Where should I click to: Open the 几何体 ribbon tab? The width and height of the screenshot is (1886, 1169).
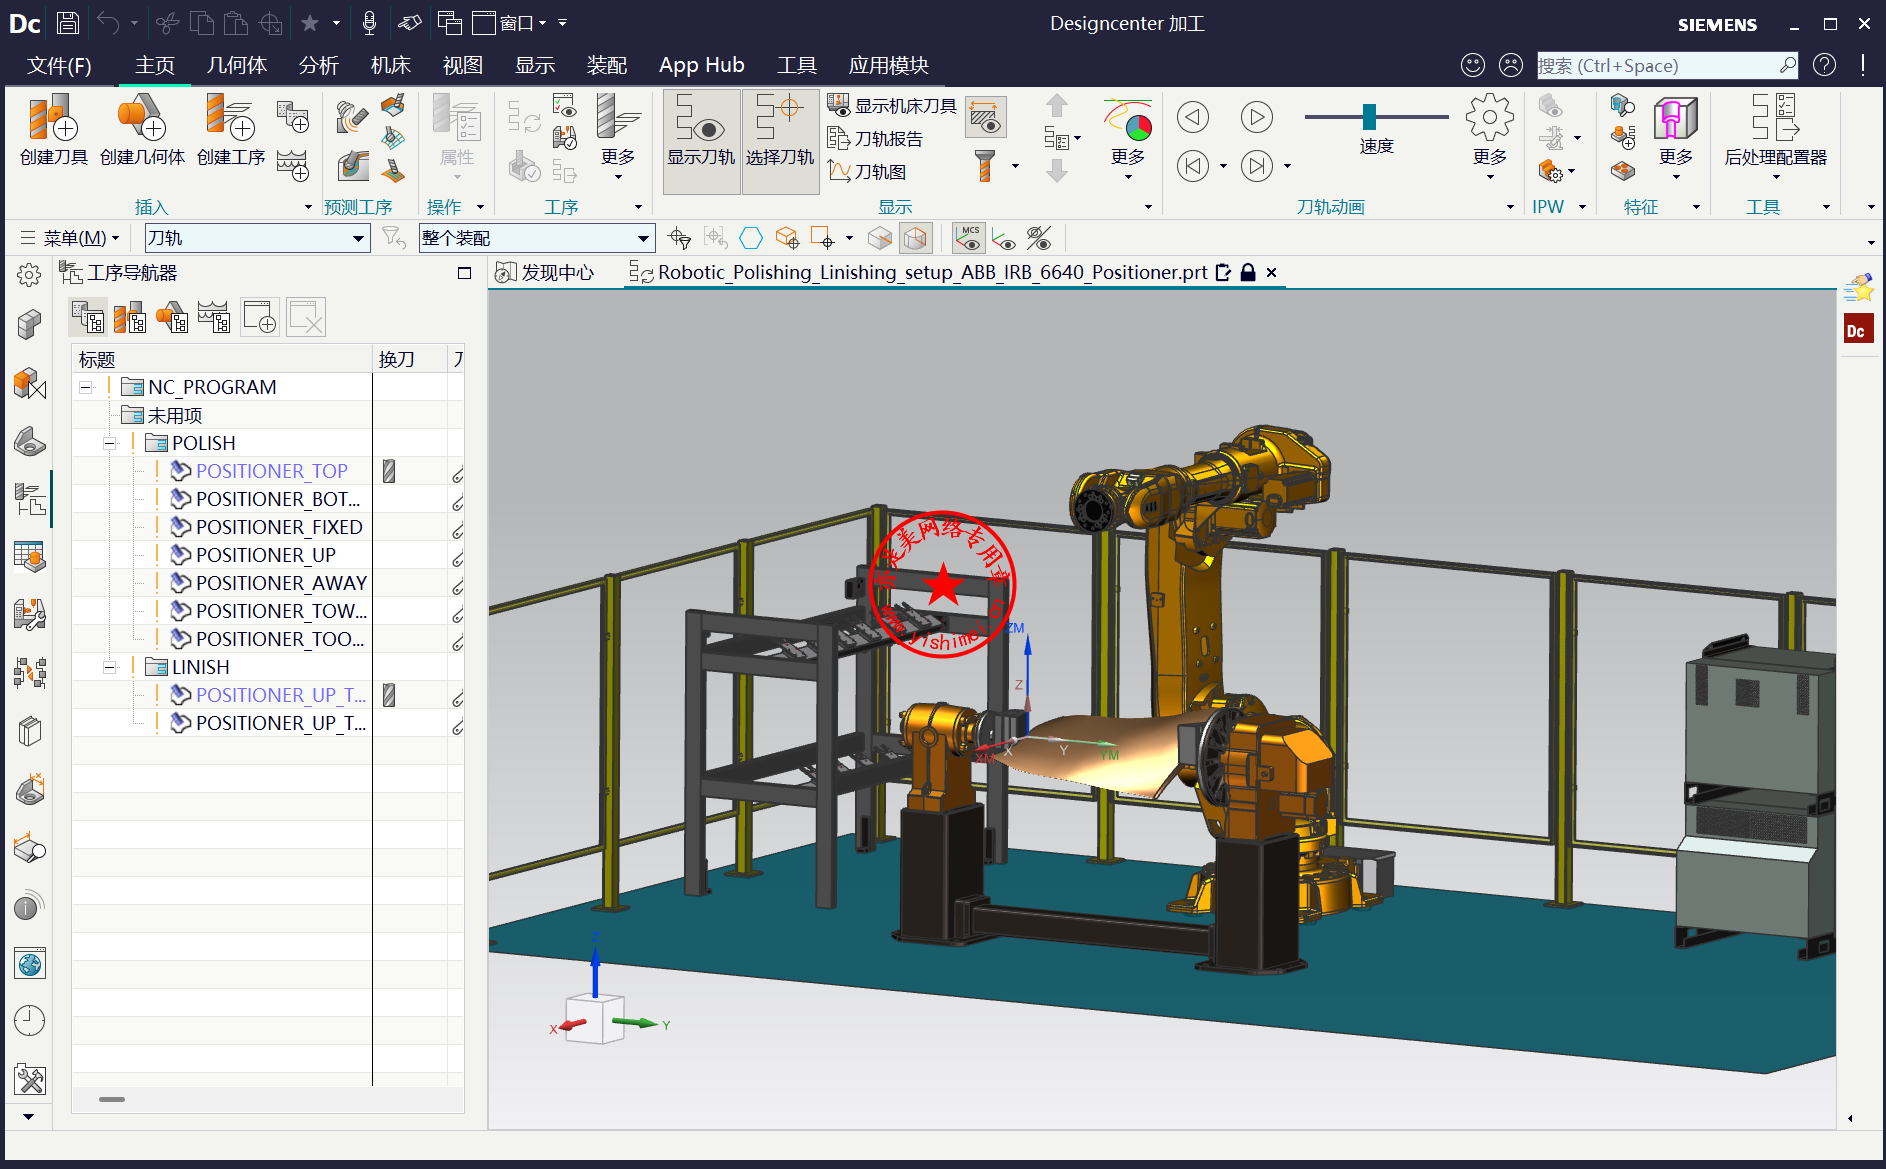point(236,65)
